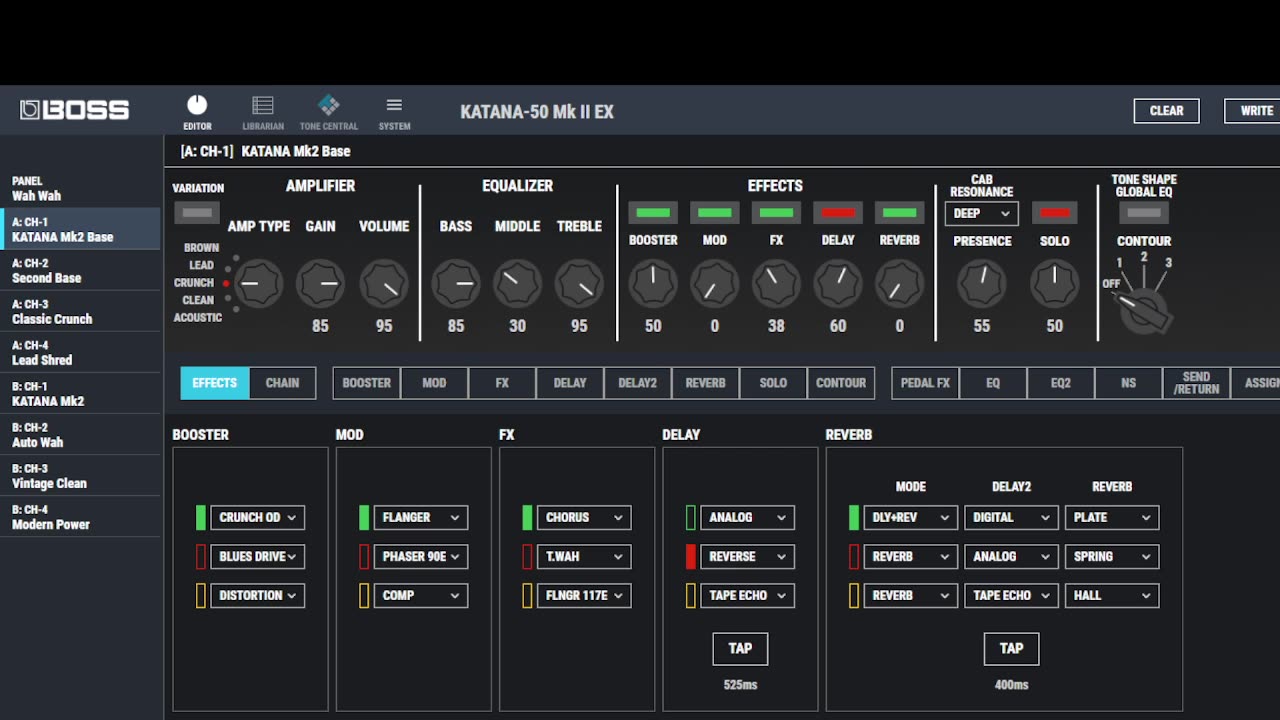
Task: Select red slot for PHASER 90E
Action: (364, 556)
